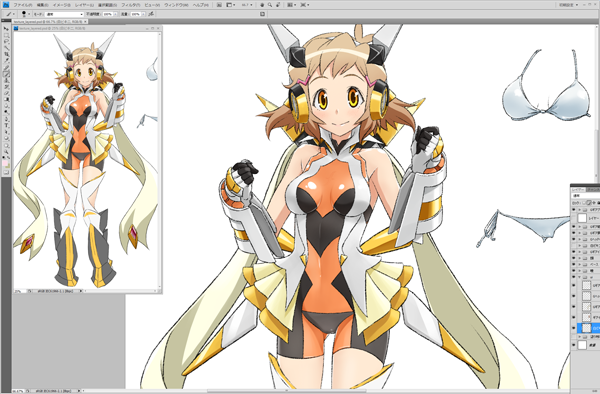
Task: Select the Eyedropper tool in toolbox
Action: (x=7, y=60)
